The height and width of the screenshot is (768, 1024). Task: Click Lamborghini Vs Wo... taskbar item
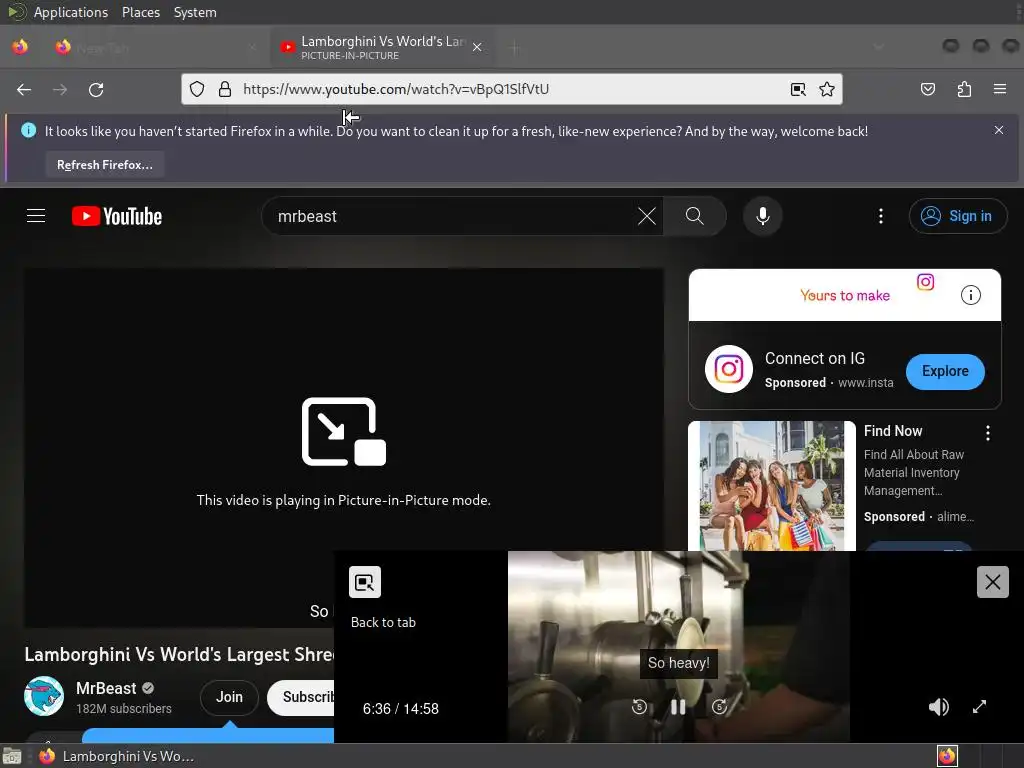pos(116,756)
